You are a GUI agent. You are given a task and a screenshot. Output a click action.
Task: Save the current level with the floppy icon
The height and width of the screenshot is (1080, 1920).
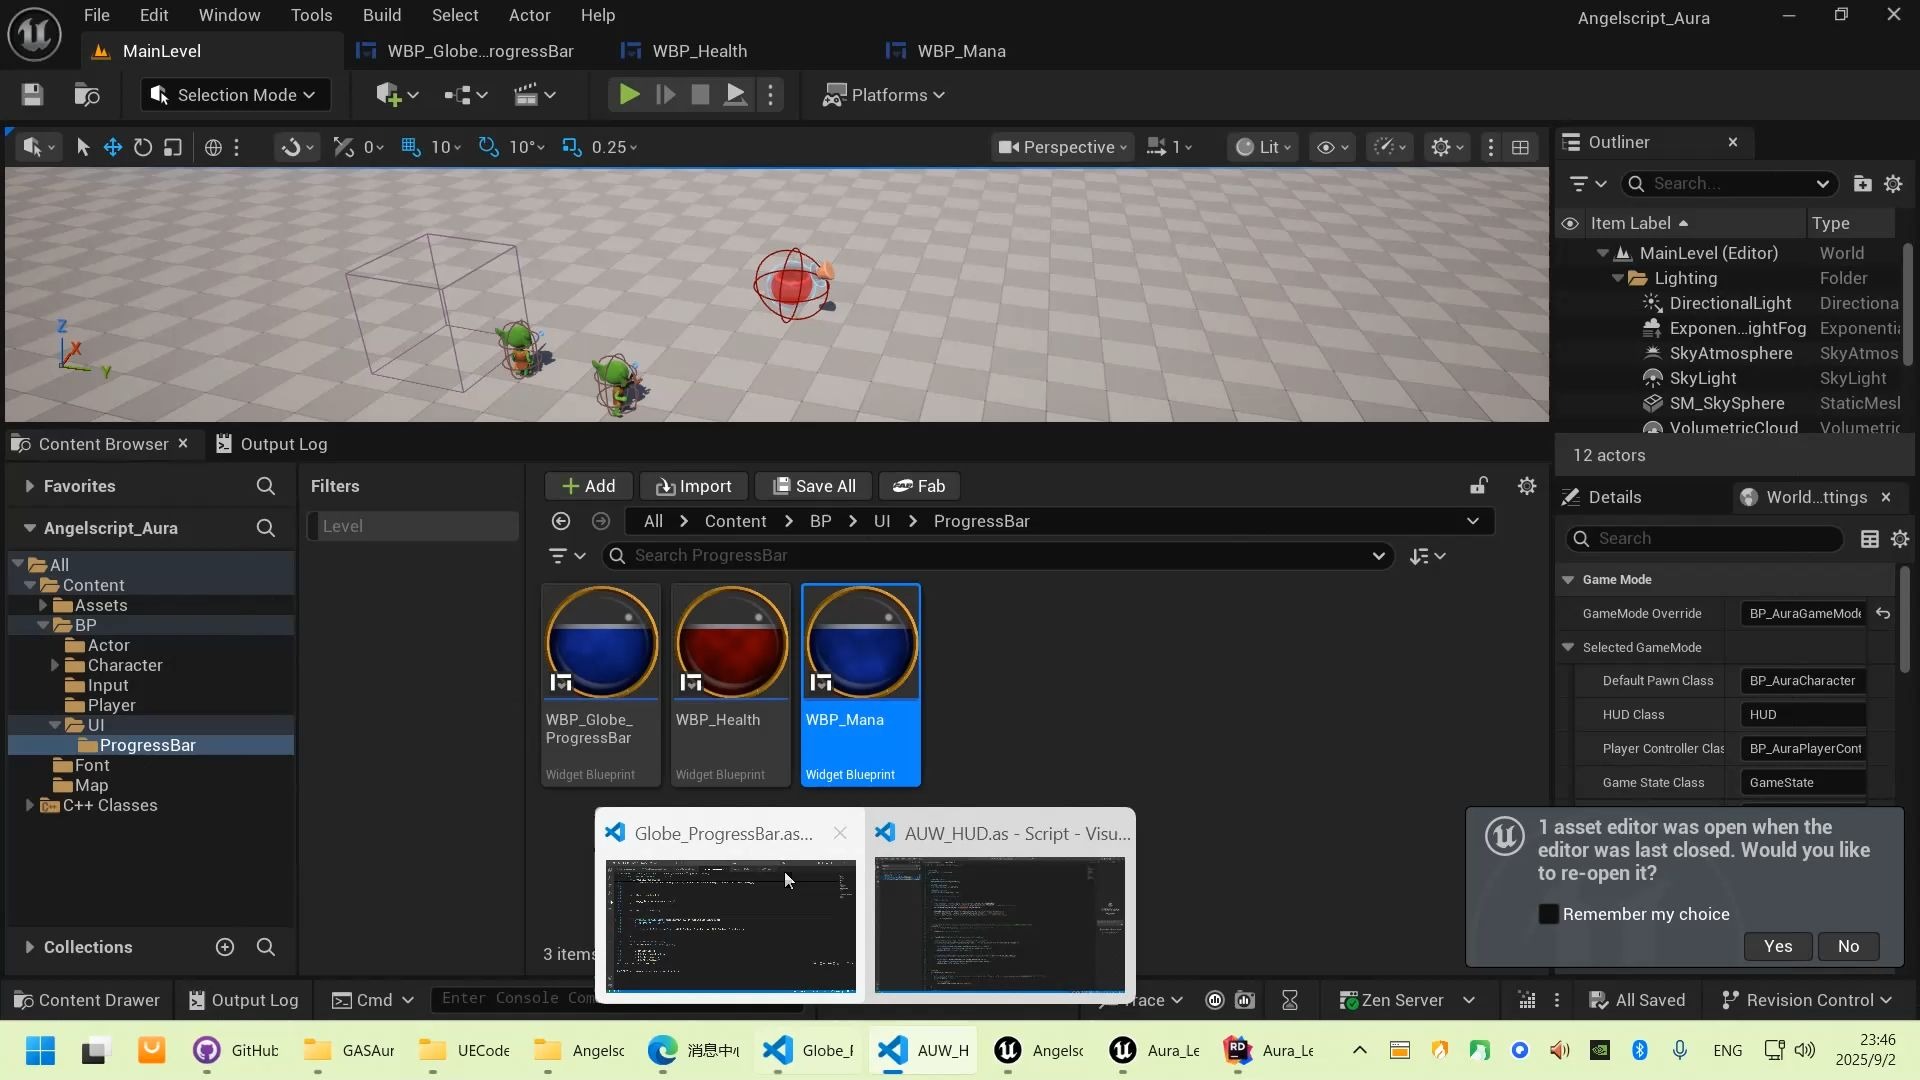coord(32,95)
